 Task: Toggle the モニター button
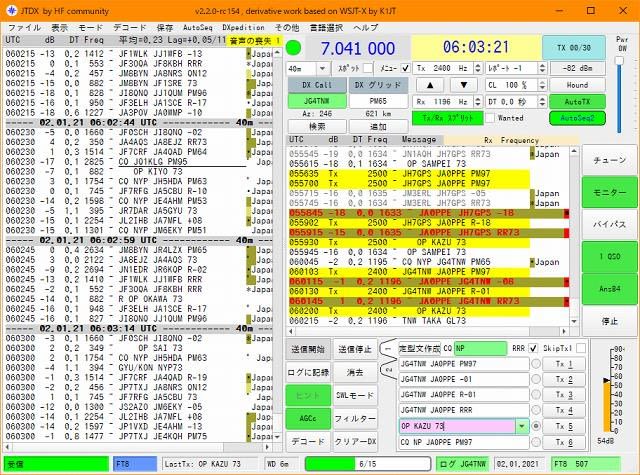[x=609, y=192]
